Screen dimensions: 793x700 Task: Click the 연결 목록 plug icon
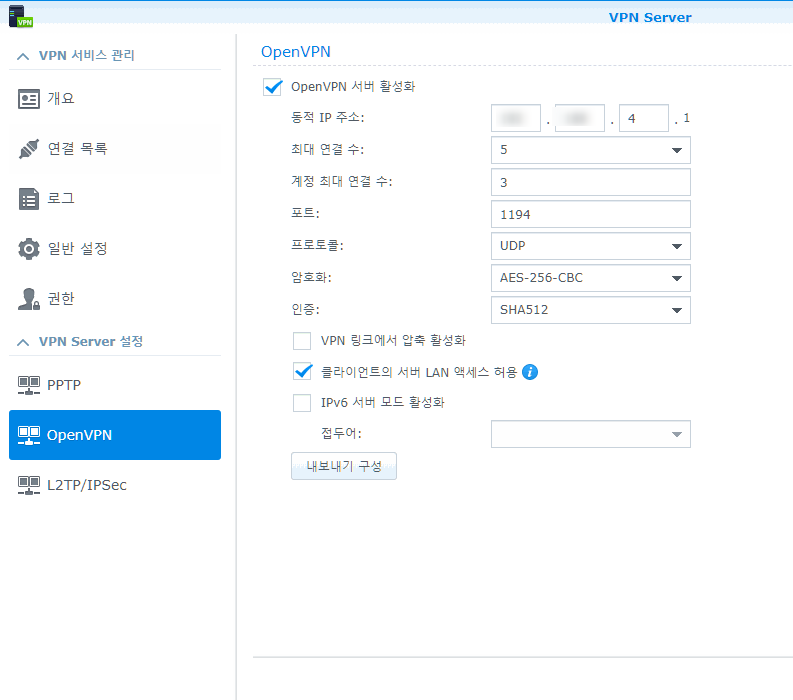point(29,149)
